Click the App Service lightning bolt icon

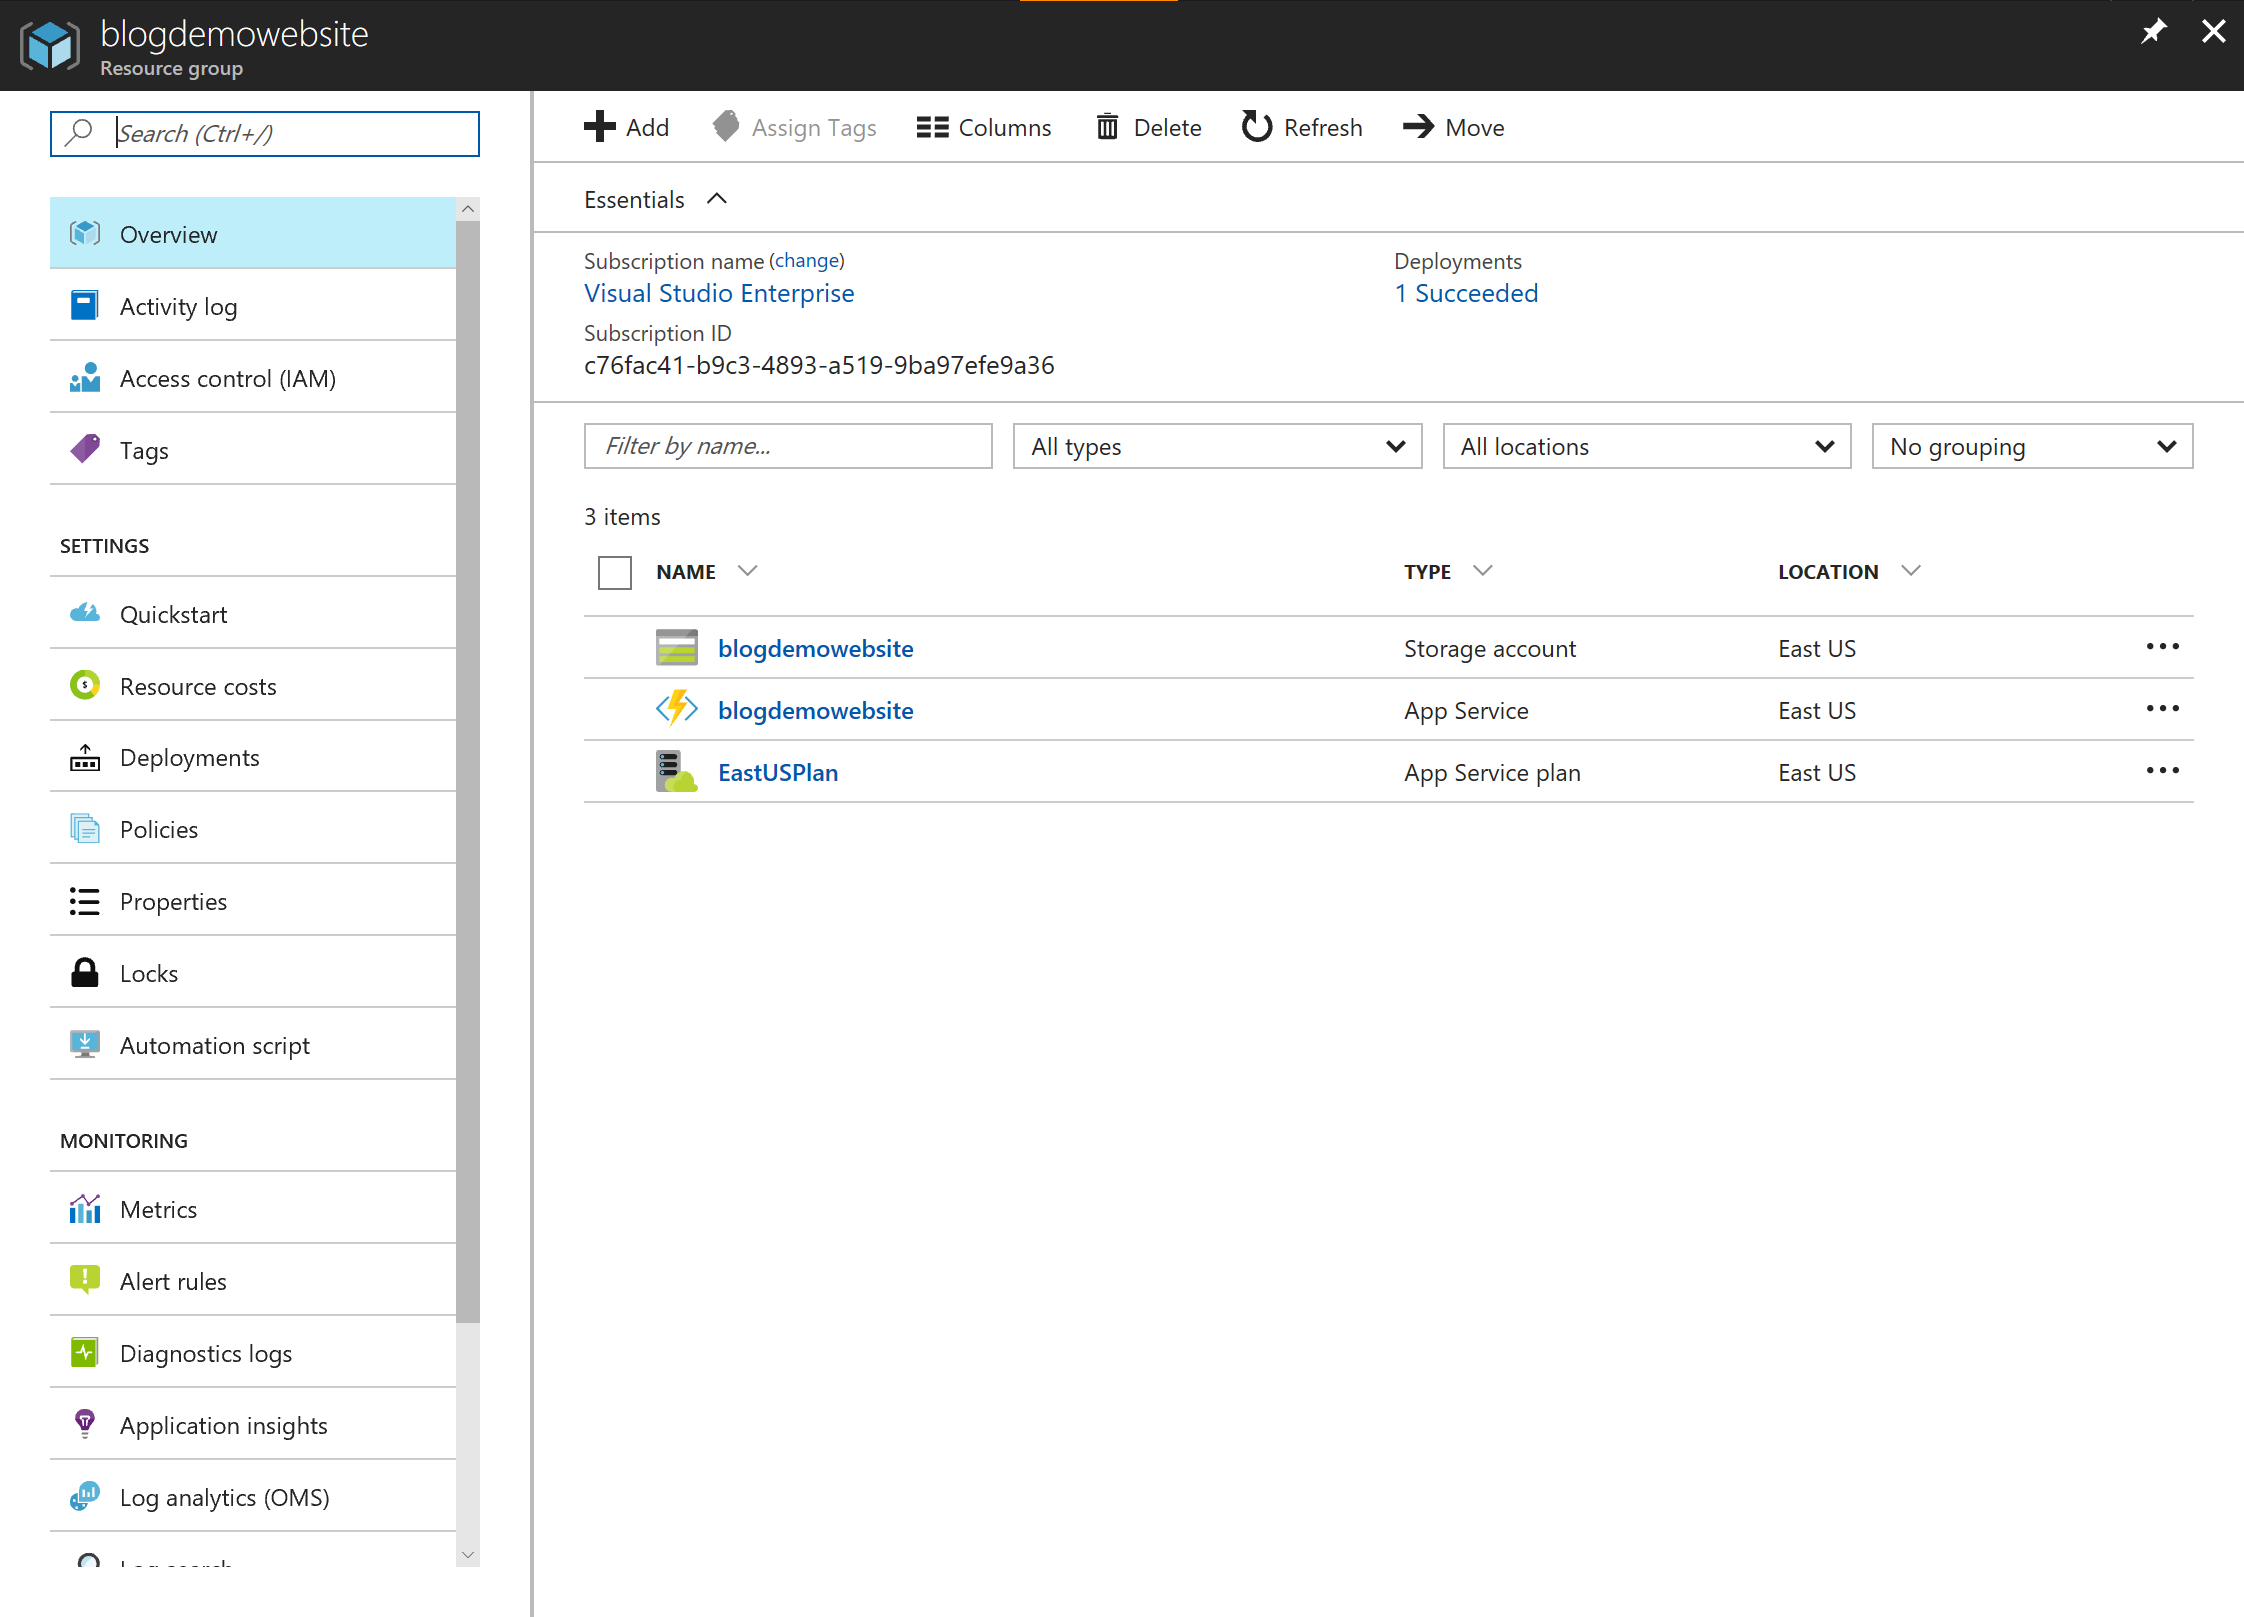(677, 709)
